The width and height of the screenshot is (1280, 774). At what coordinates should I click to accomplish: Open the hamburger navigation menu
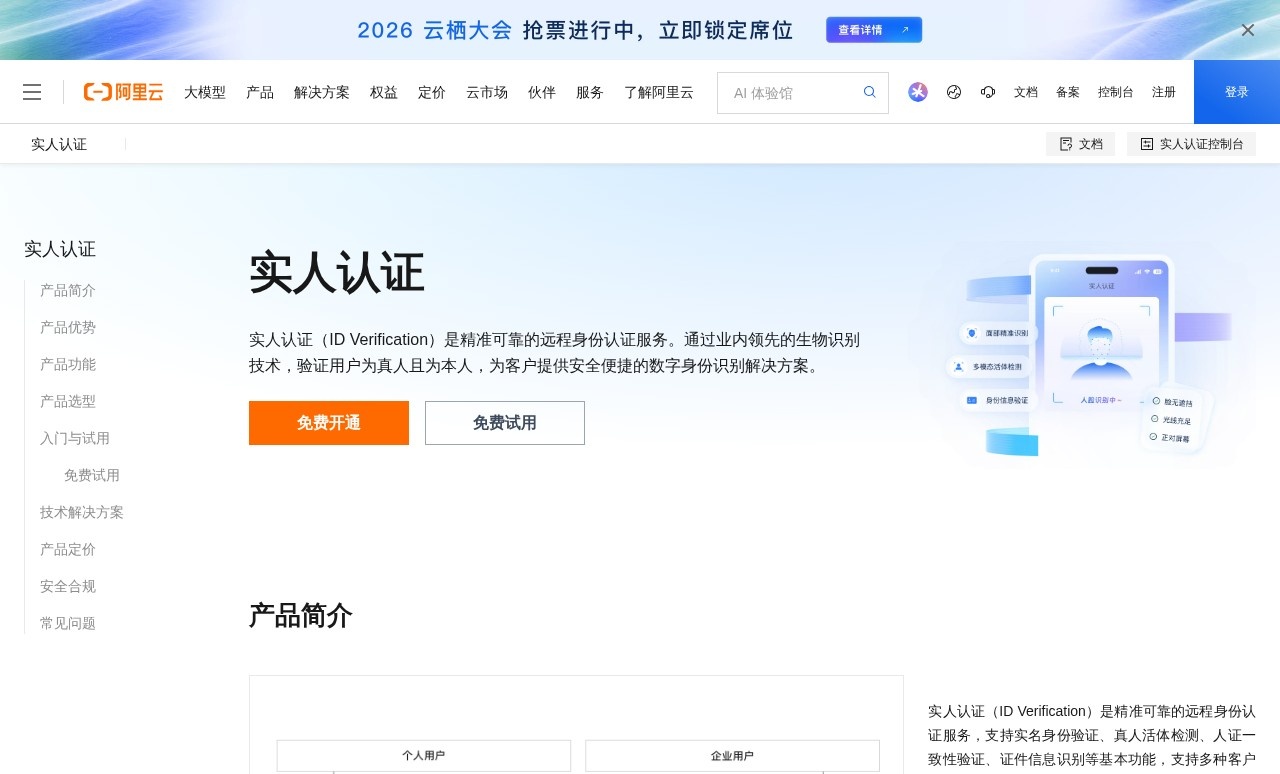click(x=32, y=92)
